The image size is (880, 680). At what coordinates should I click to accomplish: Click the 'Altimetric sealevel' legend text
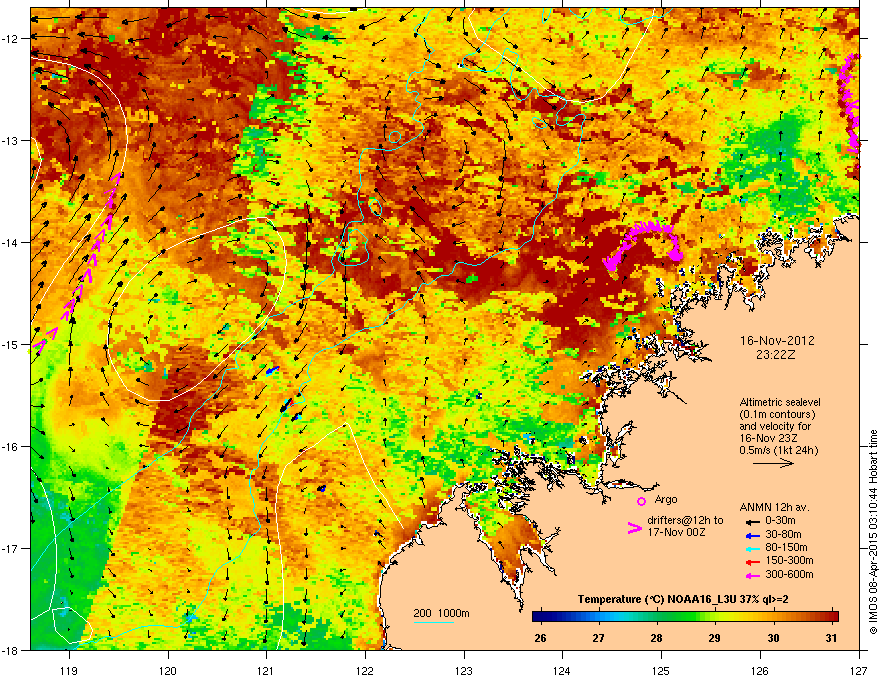pyautogui.click(x=780, y=402)
